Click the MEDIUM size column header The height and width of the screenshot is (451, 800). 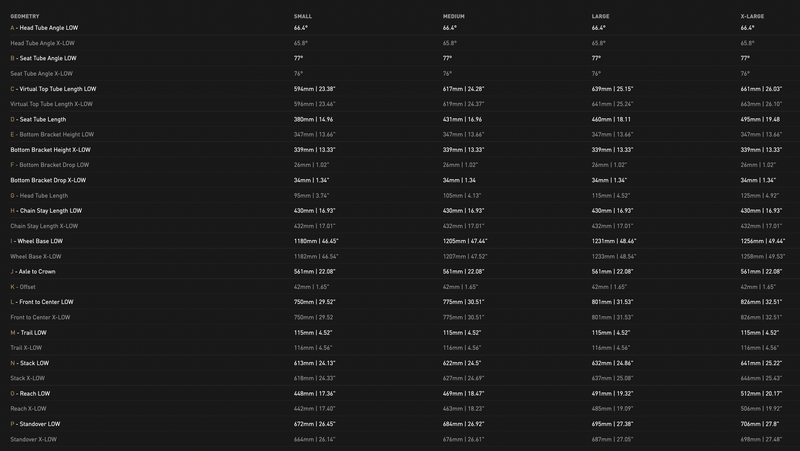point(453,17)
